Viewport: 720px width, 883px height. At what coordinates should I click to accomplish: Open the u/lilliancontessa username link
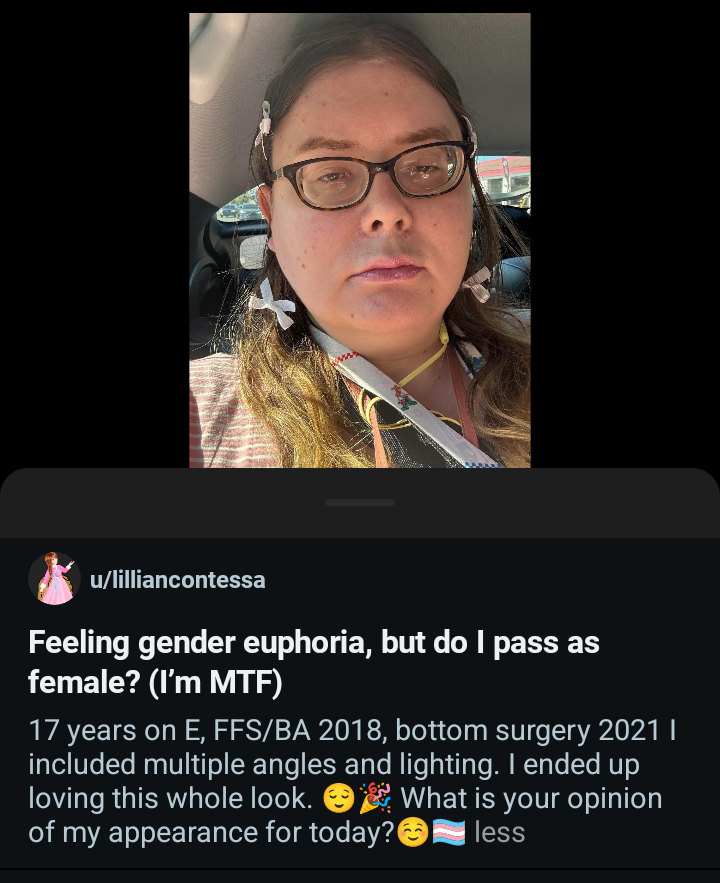coord(177,579)
